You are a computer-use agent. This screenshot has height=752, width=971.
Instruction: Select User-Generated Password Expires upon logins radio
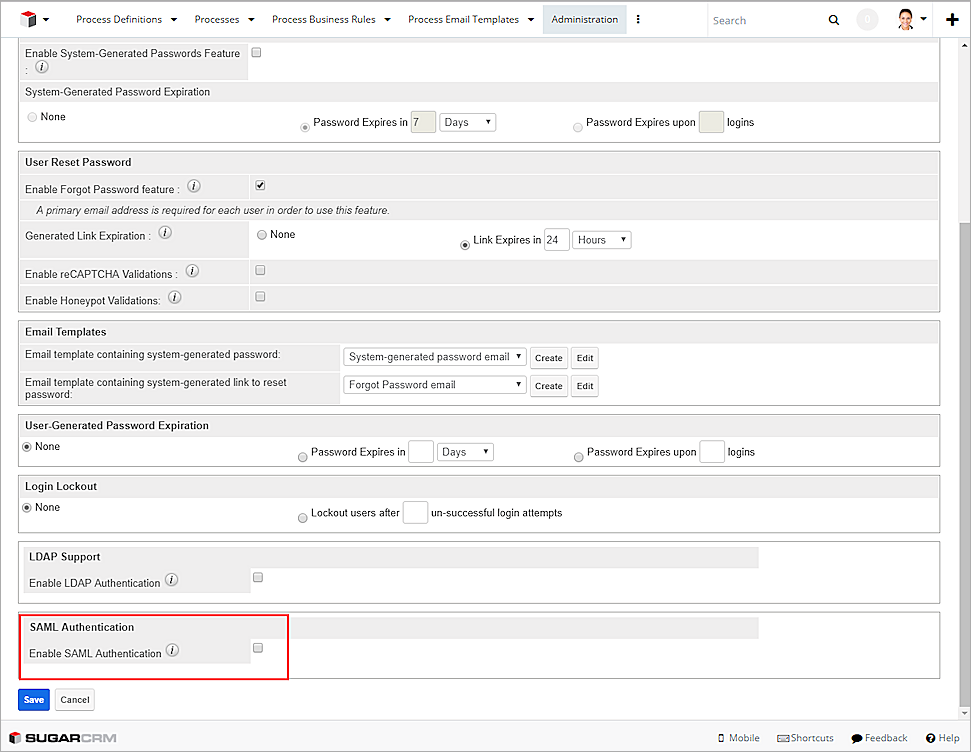[578, 457]
